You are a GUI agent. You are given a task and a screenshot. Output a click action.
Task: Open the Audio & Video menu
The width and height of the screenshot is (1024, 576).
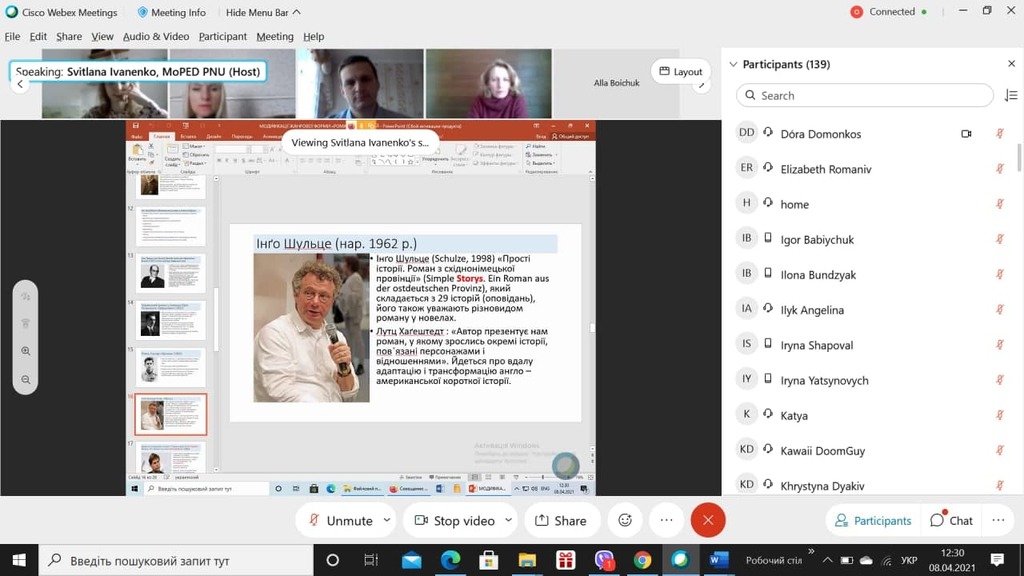pyautogui.click(x=155, y=36)
